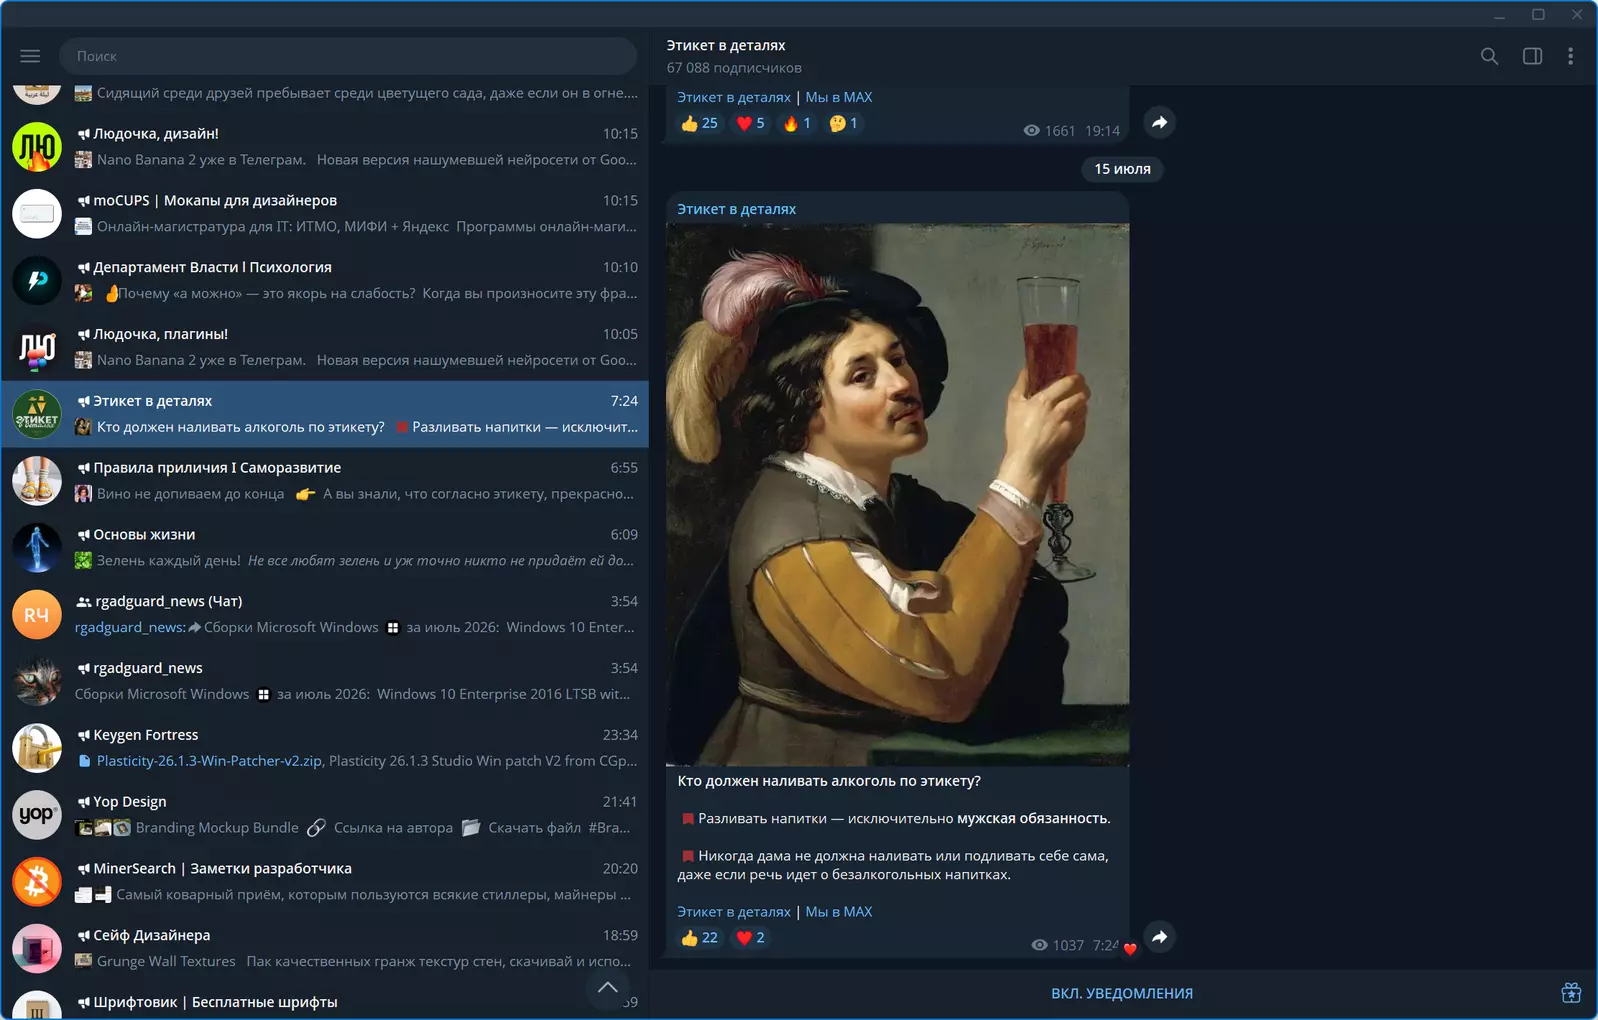1598x1020 pixels.
Task: Open the three-dot channel options menu
Action: pyautogui.click(x=1570, y=56)
